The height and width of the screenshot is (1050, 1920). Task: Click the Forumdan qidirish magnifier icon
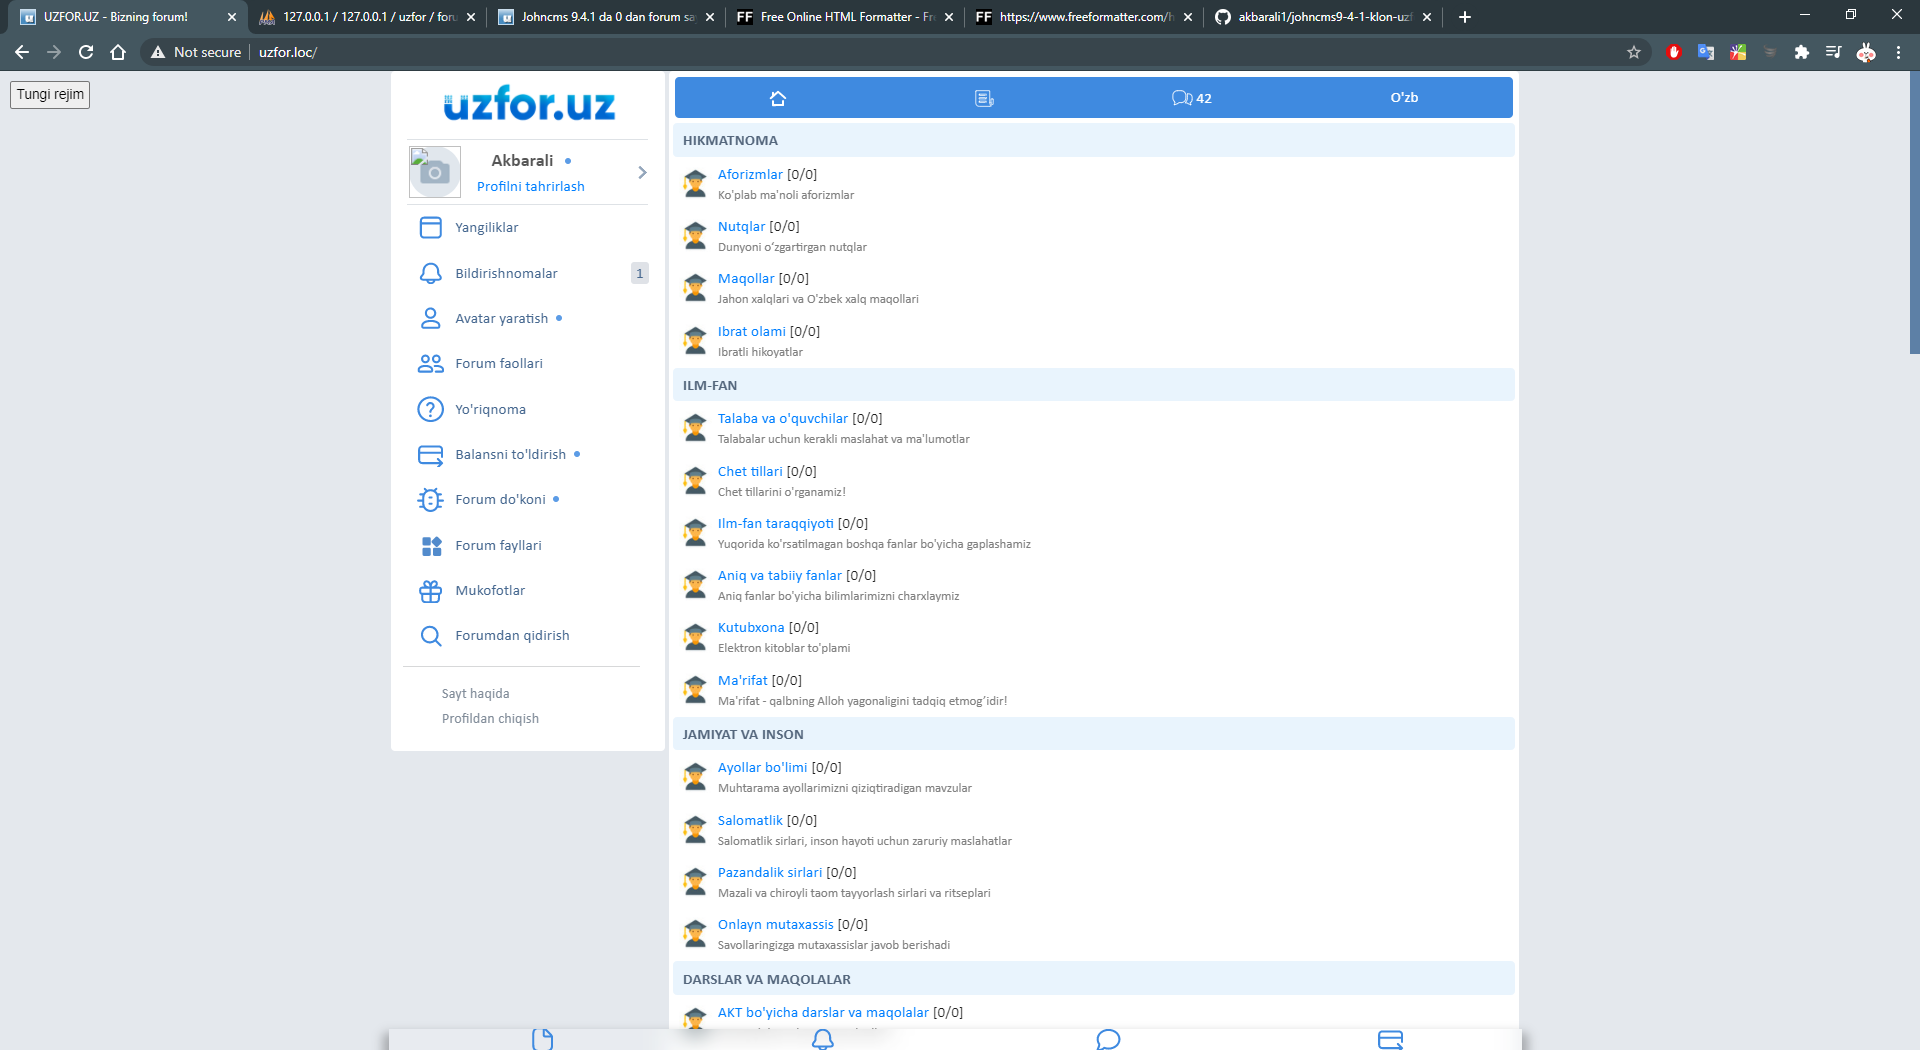pyautogui.click(x=430, y=636)
